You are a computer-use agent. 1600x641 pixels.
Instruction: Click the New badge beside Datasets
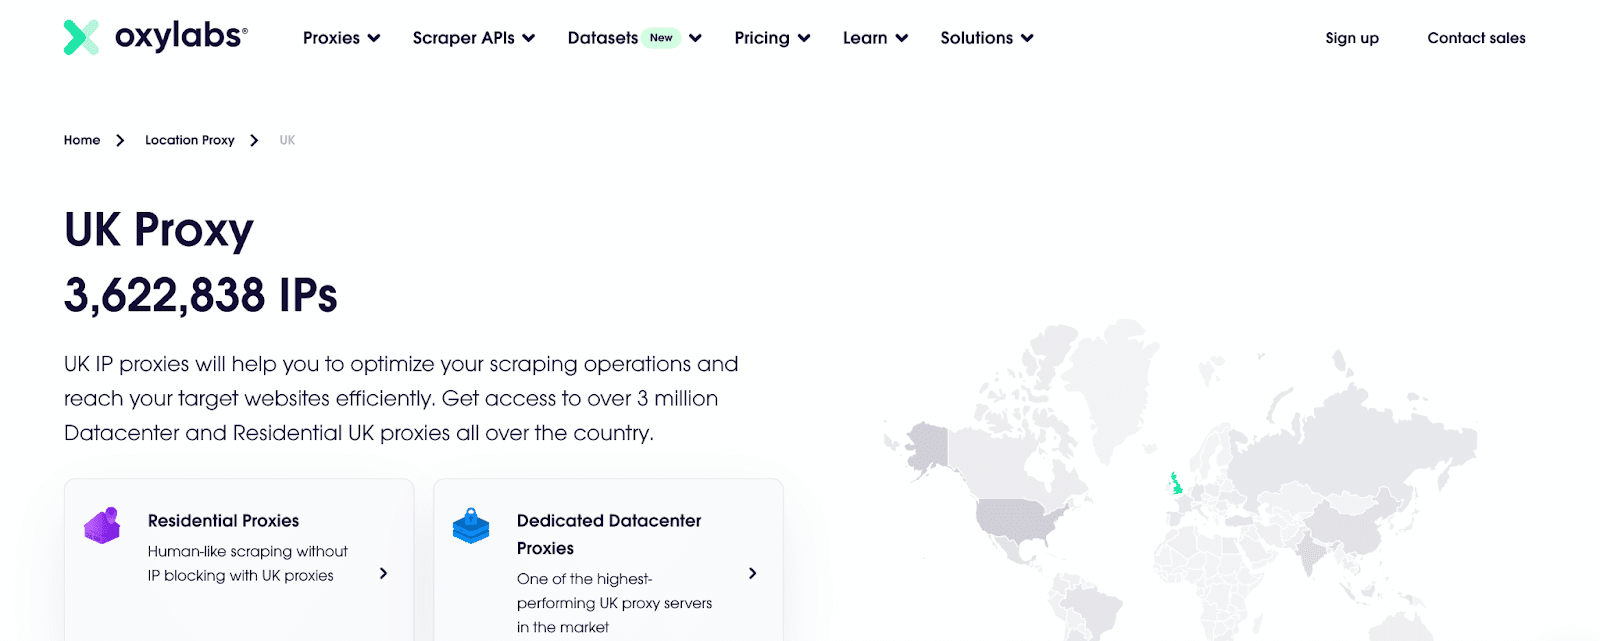661,38
